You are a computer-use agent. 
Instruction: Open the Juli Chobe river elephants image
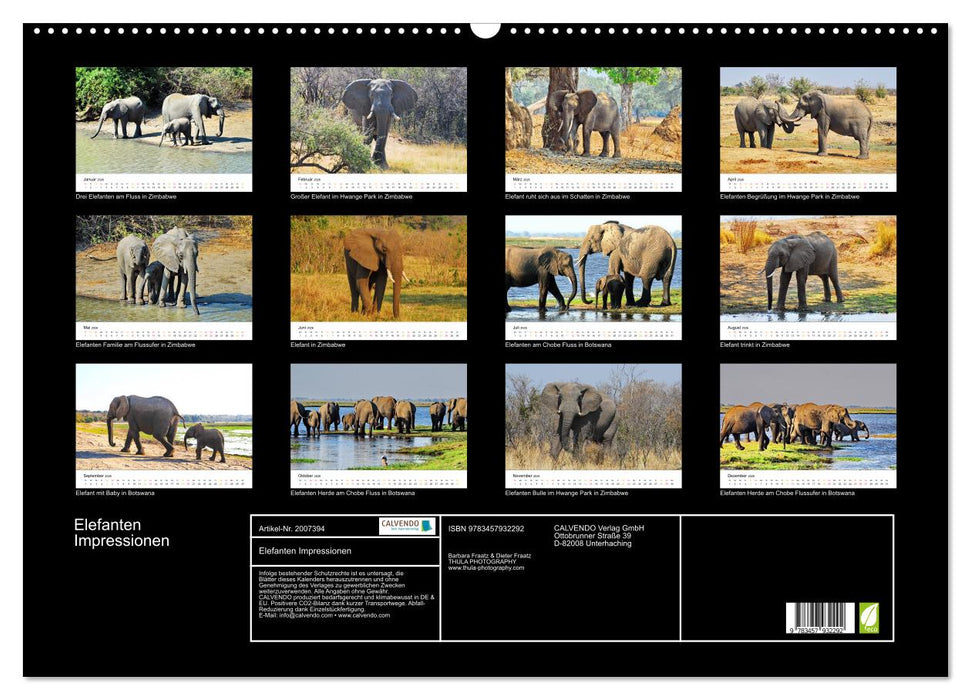pyautogui.click(x=593, y=270)
